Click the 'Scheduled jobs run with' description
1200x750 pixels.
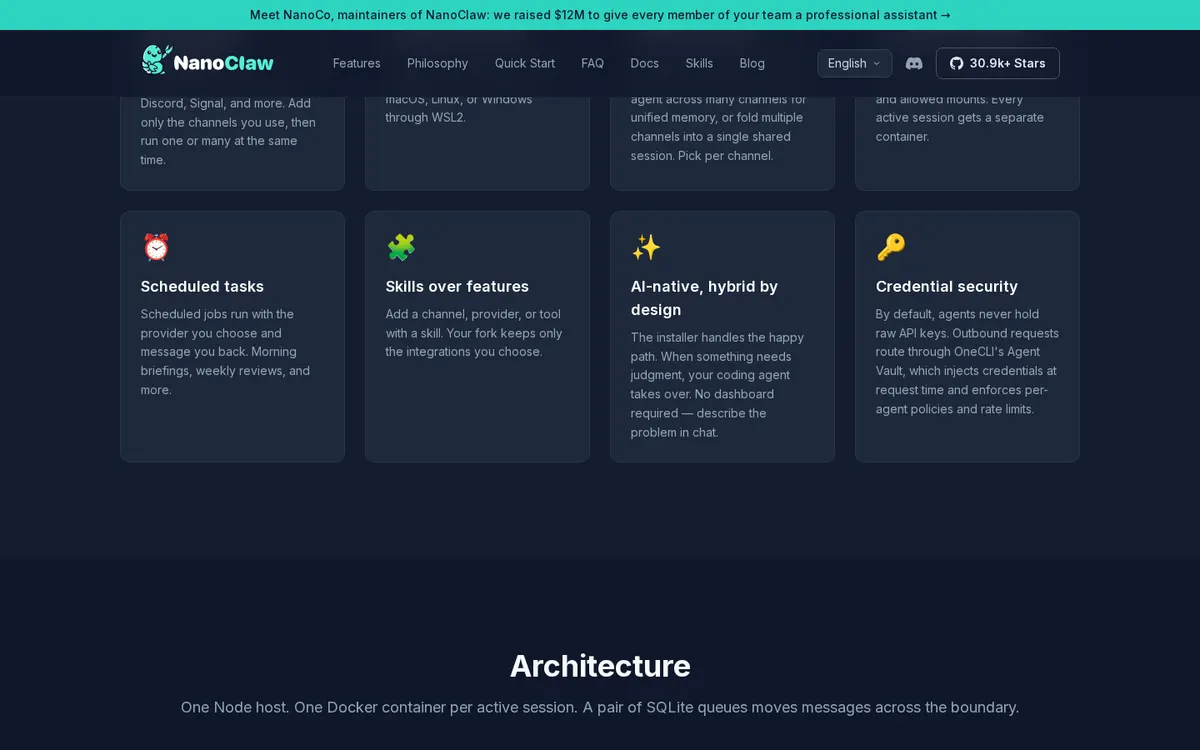pos(227,352)
